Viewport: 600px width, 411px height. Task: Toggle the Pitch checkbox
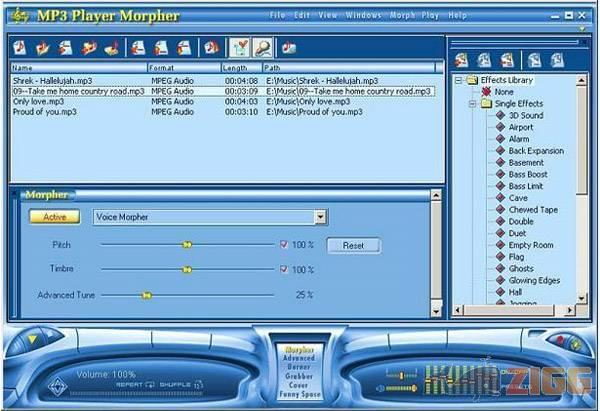[283, 244]
